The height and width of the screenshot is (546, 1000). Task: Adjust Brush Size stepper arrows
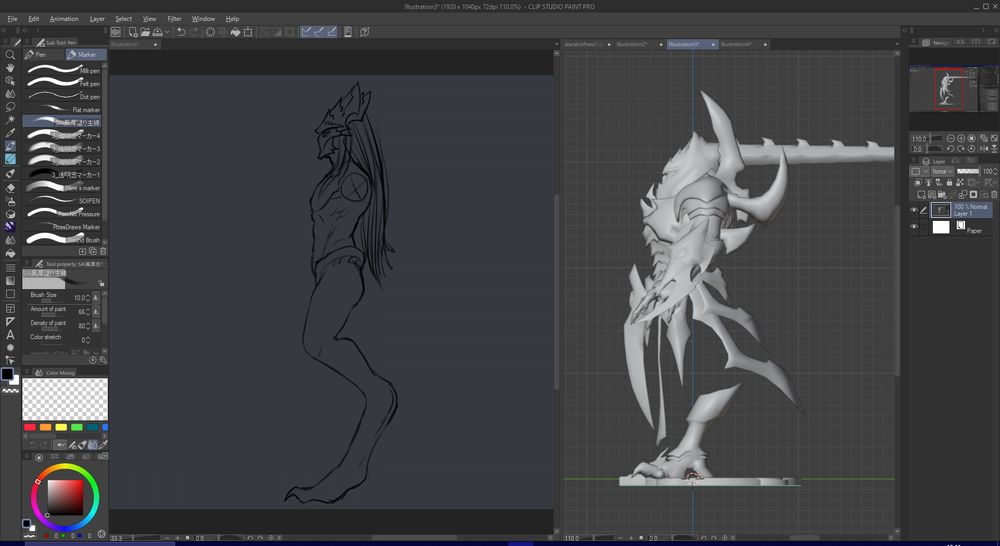88,298
